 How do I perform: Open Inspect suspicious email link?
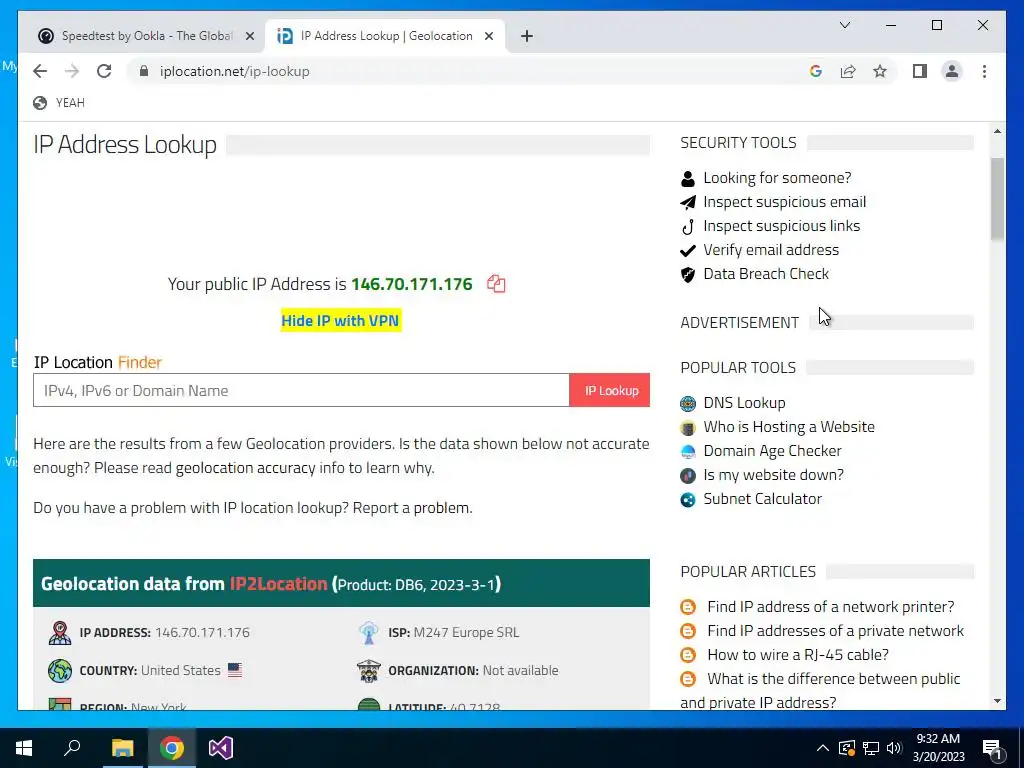[x=784, y=202]
